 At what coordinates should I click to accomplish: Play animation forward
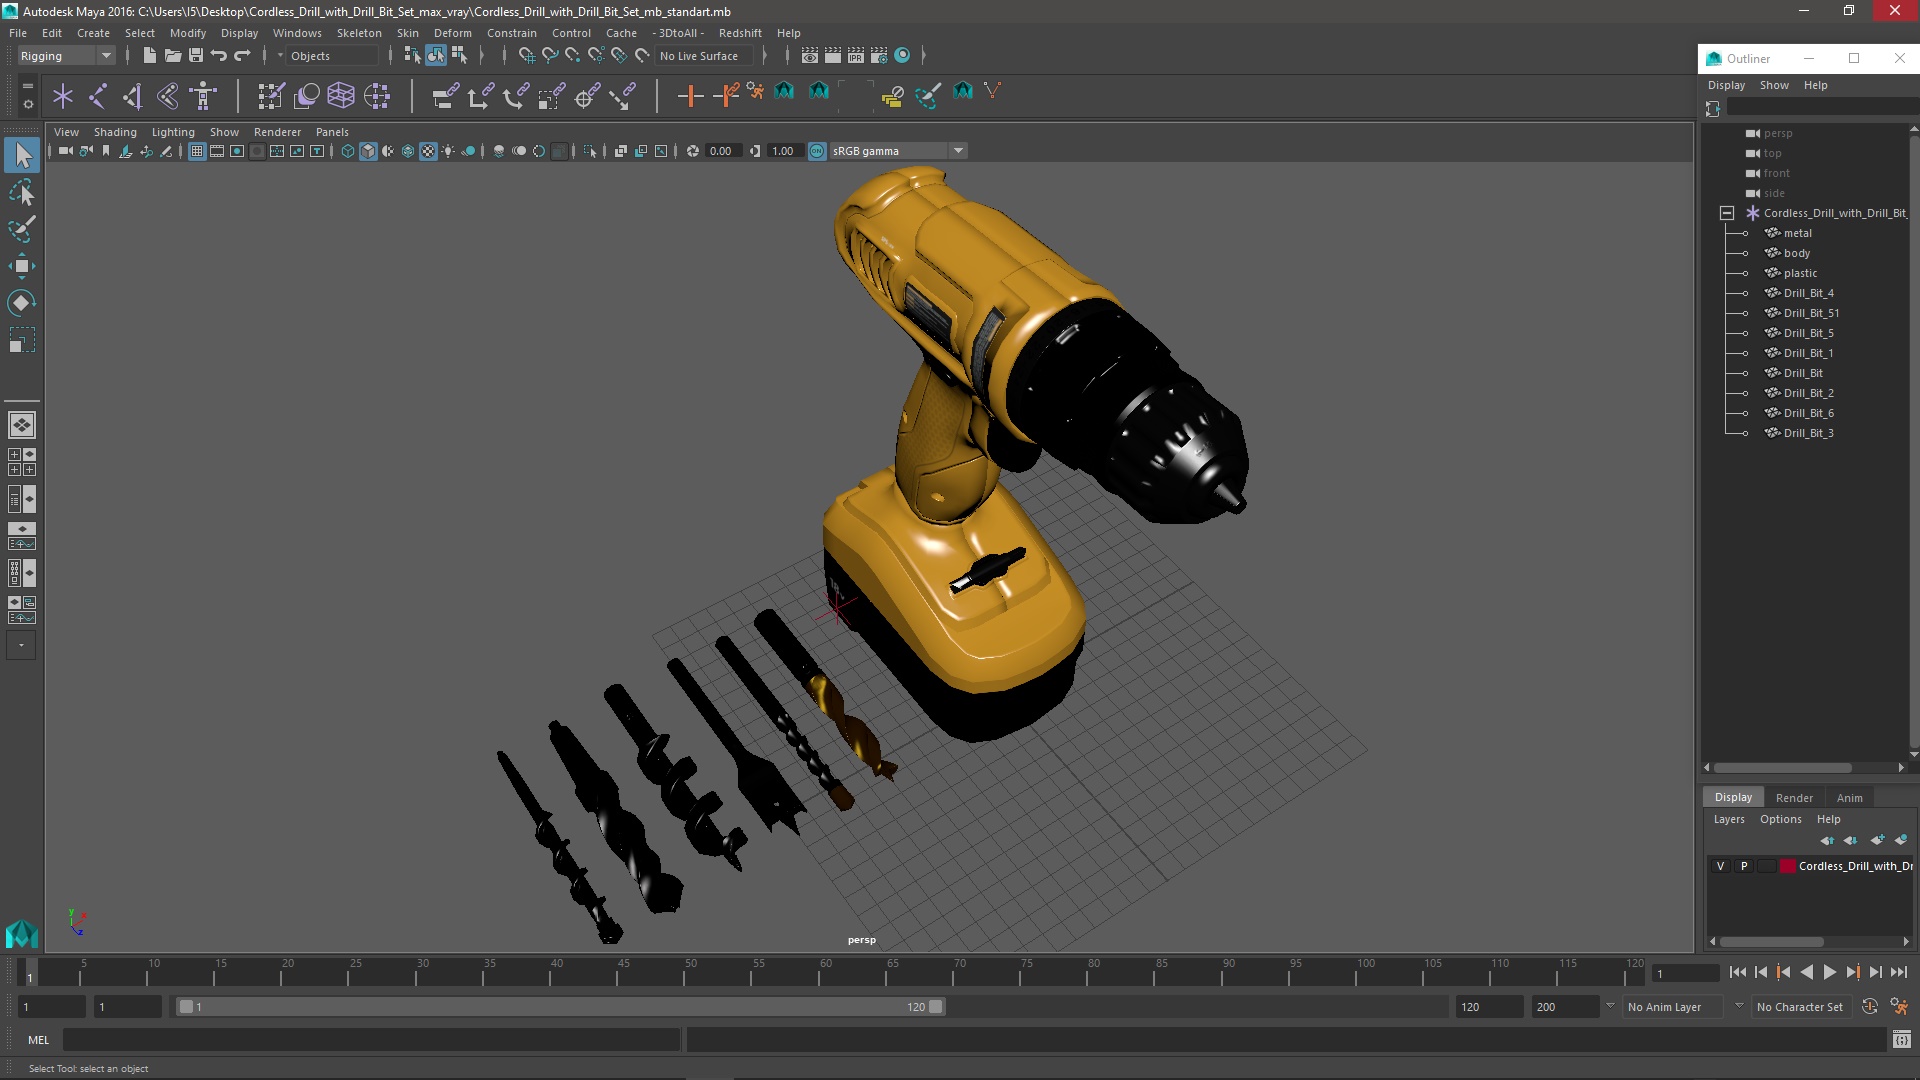pos(1830,972)
